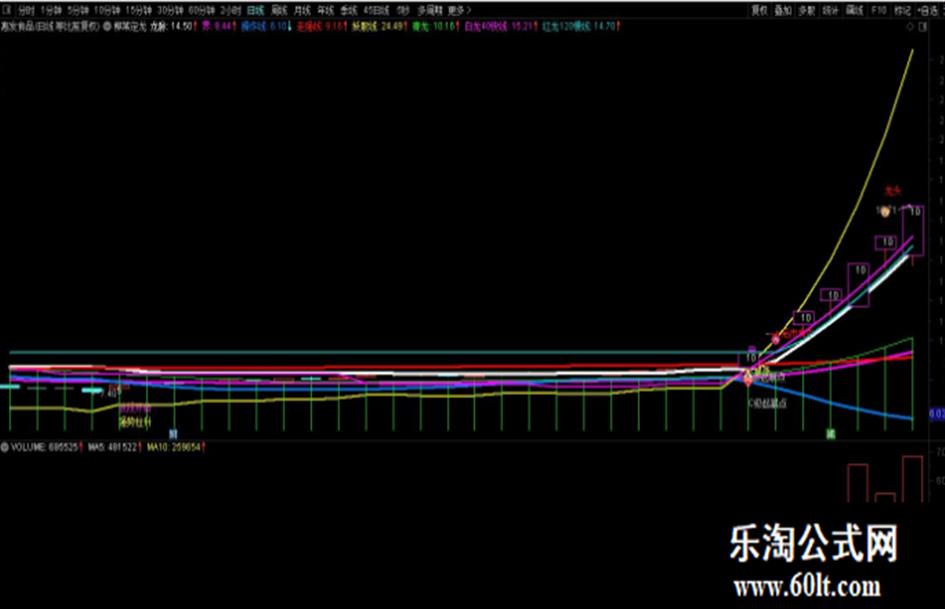The height and width of the screenshot is (609, 945).
Task: Select the 45日线 period tab
Action: [376, 10]
